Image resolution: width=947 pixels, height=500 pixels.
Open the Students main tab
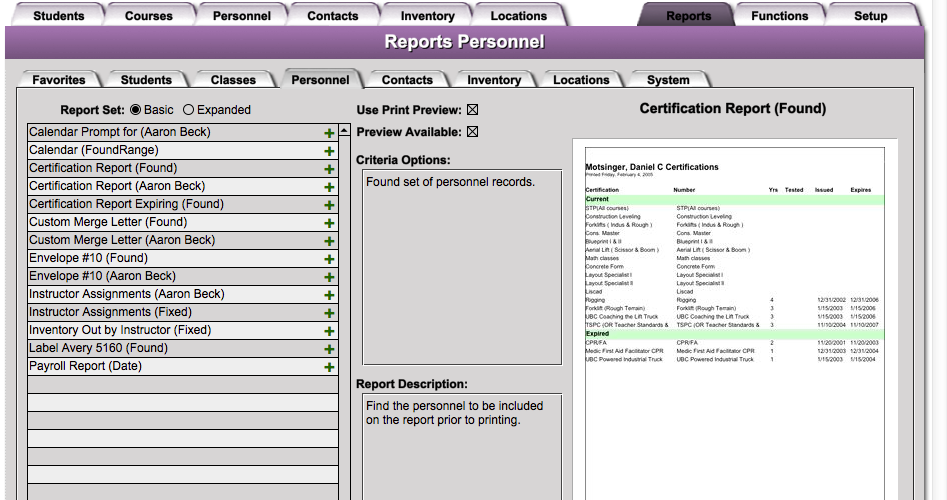(59, 15)
